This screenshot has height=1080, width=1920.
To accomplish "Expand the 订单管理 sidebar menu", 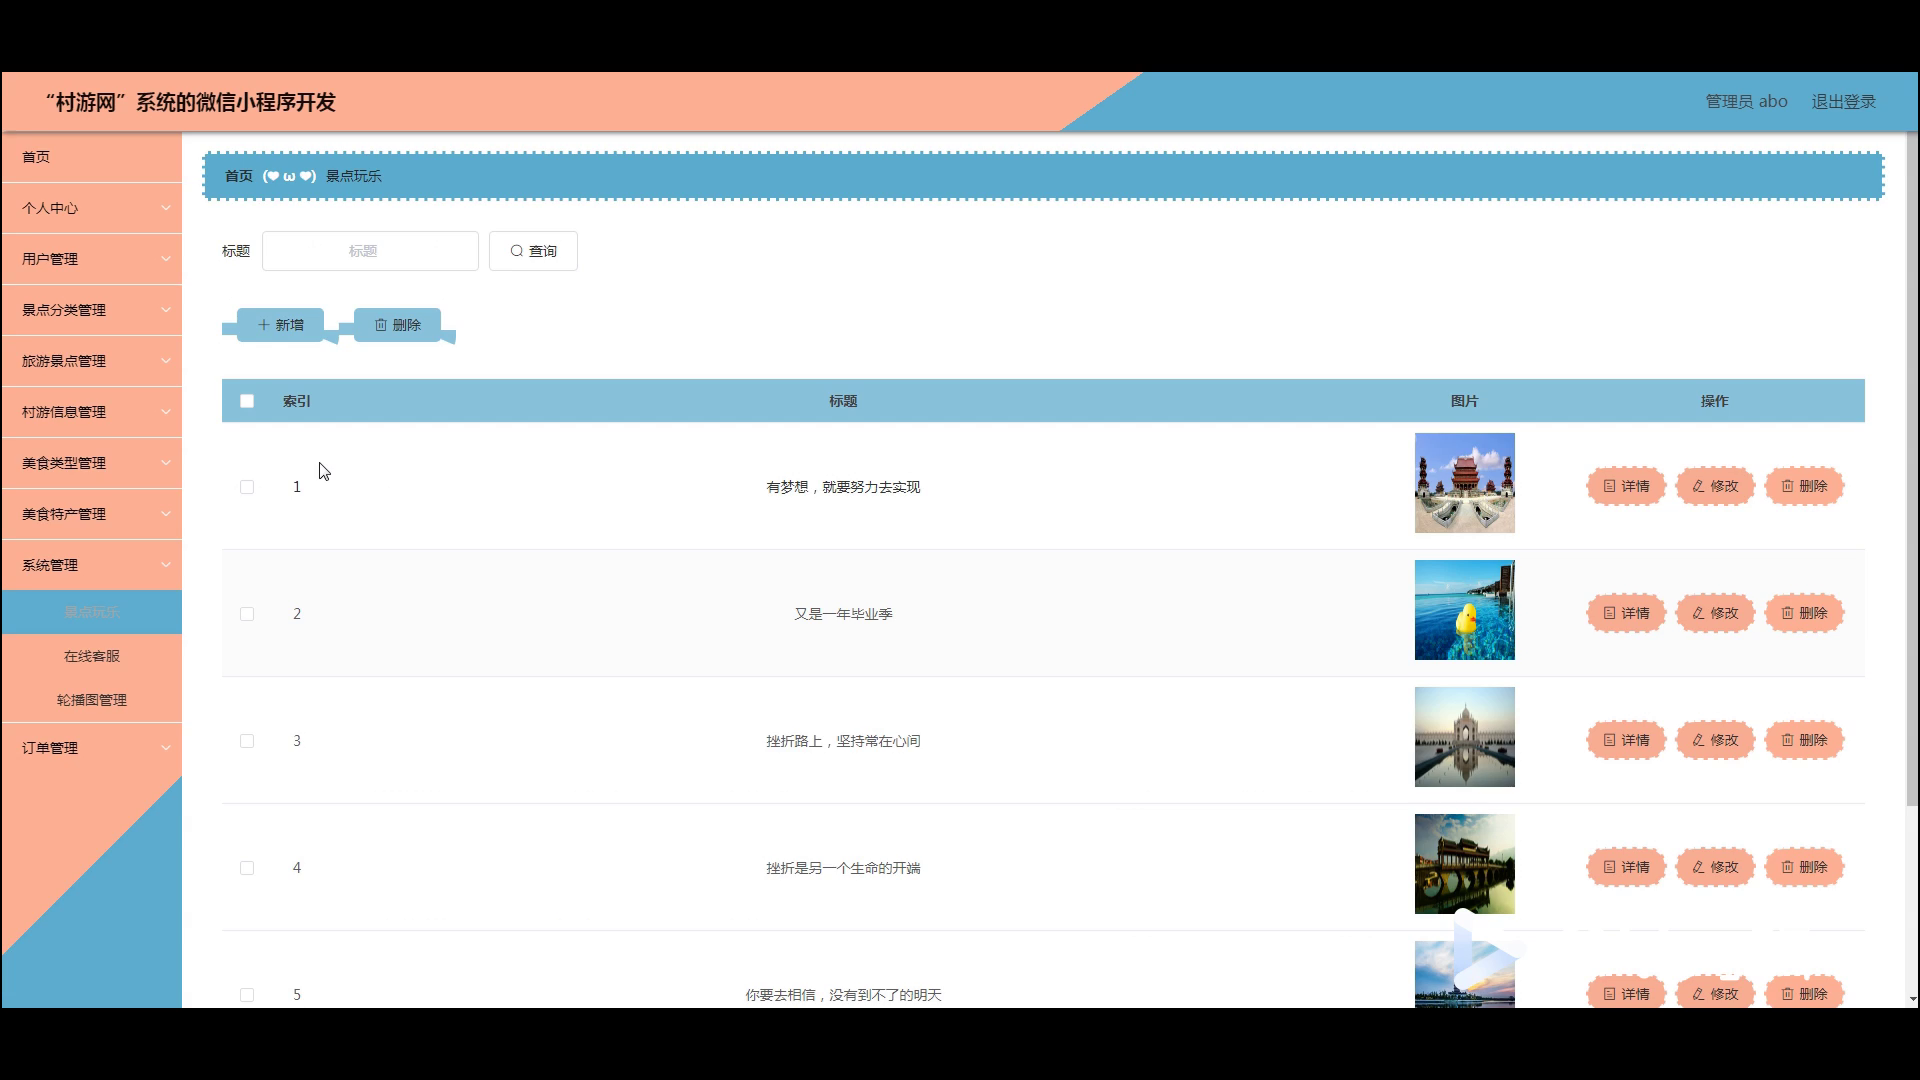I will click(92, 748).
